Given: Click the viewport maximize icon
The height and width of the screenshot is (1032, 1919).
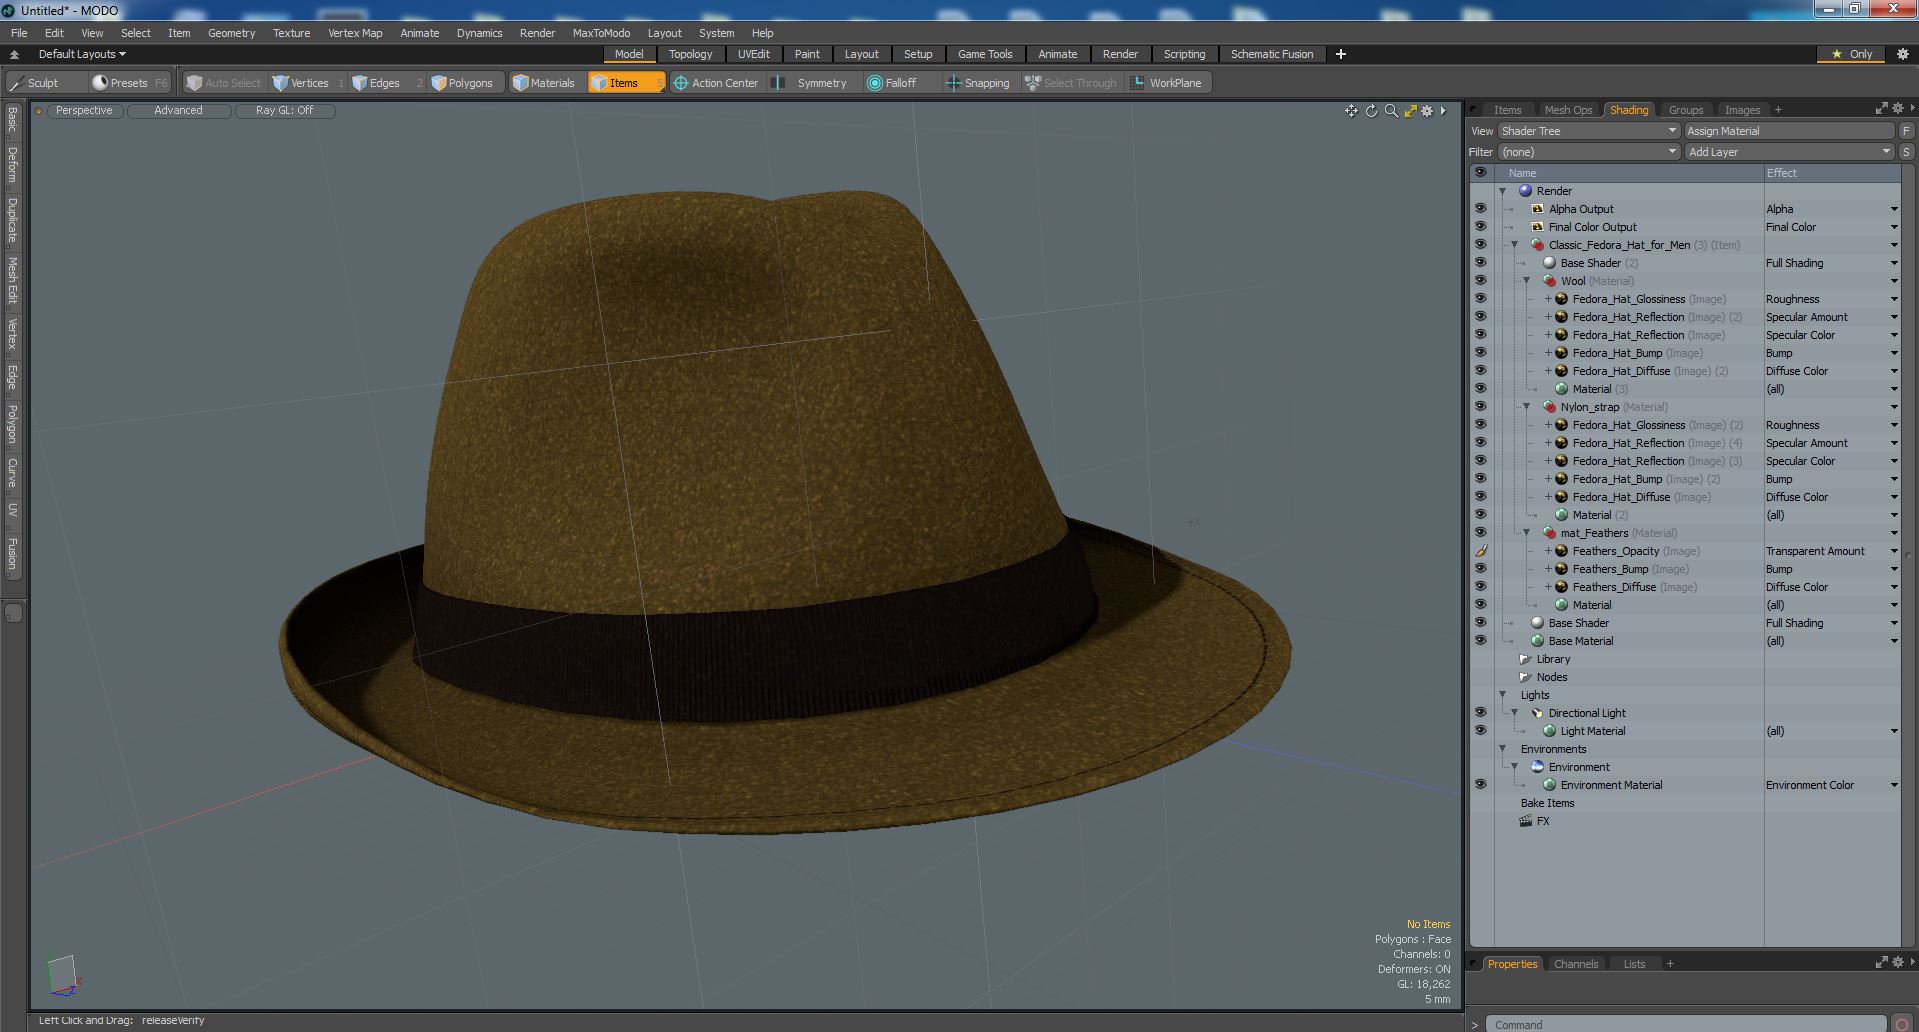Looking at the screenshot, I should tap(1410, 111).
